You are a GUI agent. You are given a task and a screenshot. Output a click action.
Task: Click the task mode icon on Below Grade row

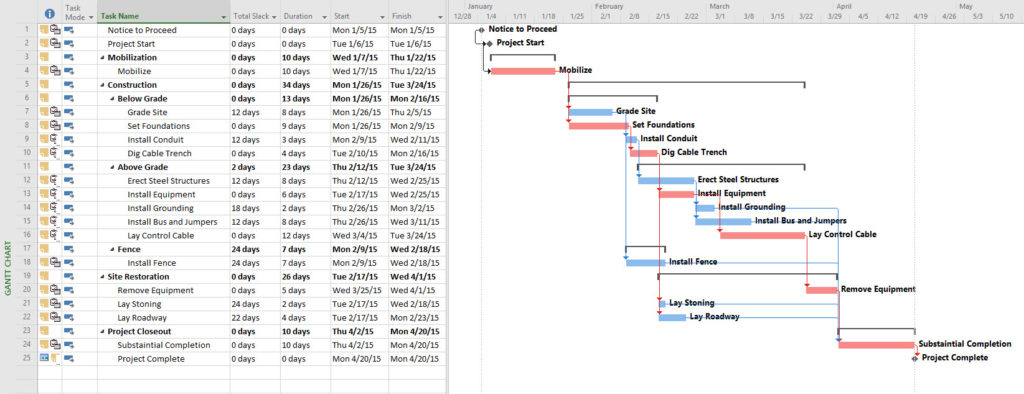pos(69,99)
